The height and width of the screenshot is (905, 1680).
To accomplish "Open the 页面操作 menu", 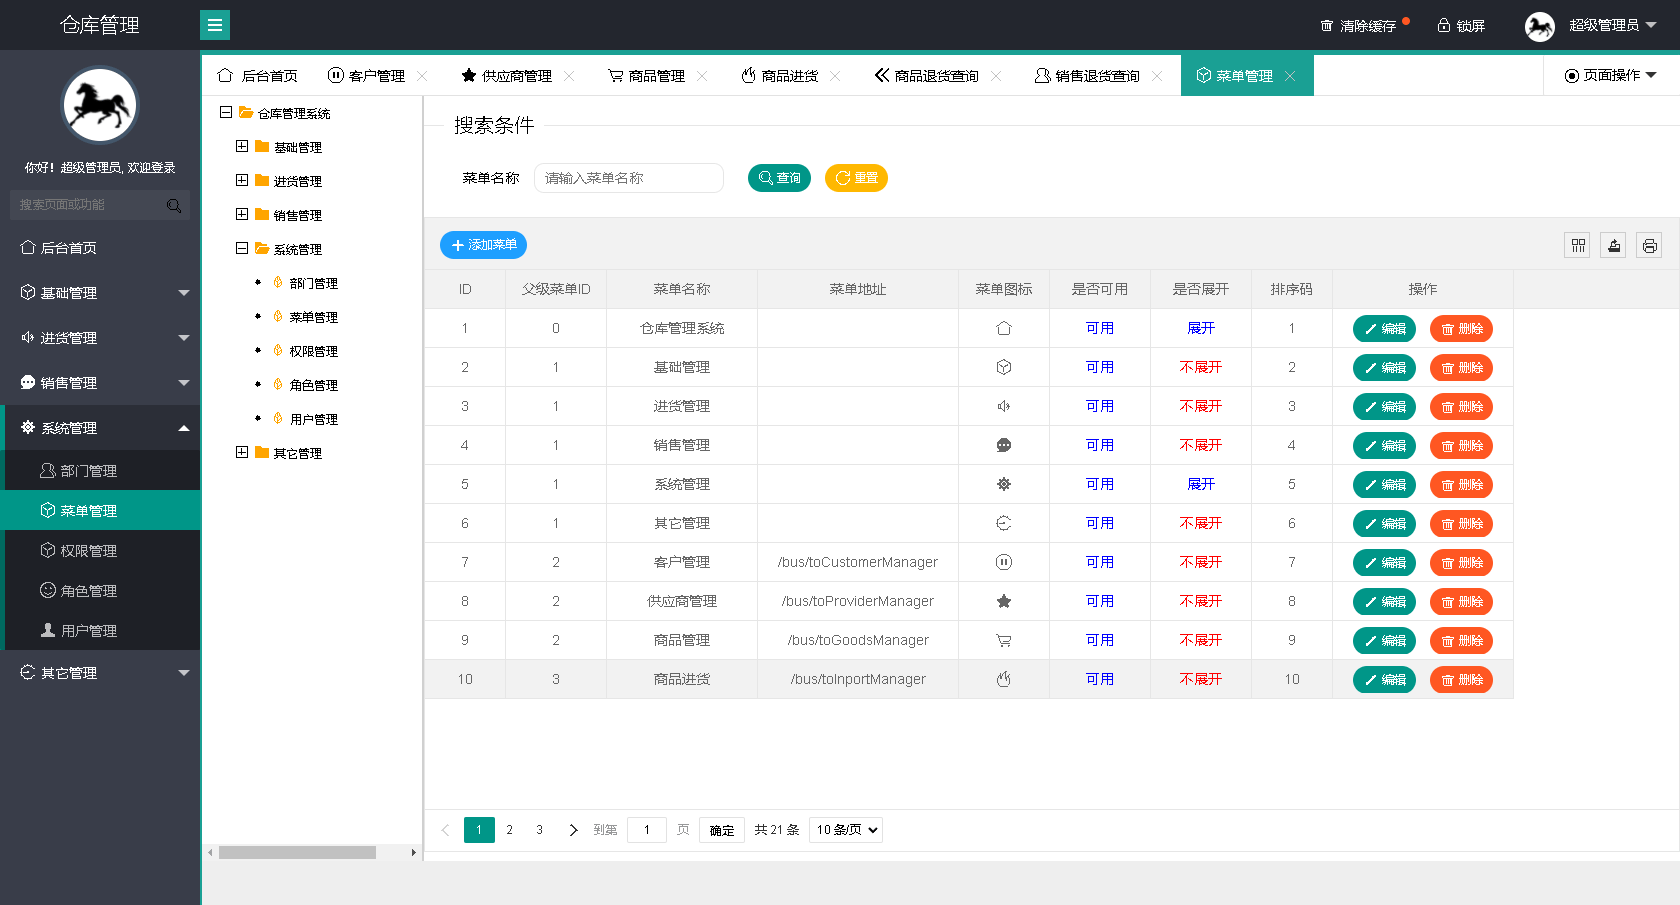I will tap(1610, 74).
